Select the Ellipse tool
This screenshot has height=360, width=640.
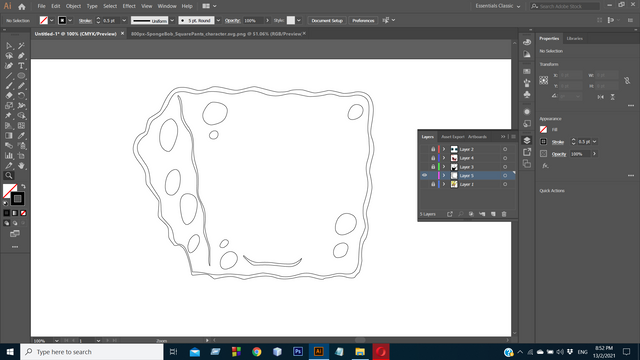[21, 76]
